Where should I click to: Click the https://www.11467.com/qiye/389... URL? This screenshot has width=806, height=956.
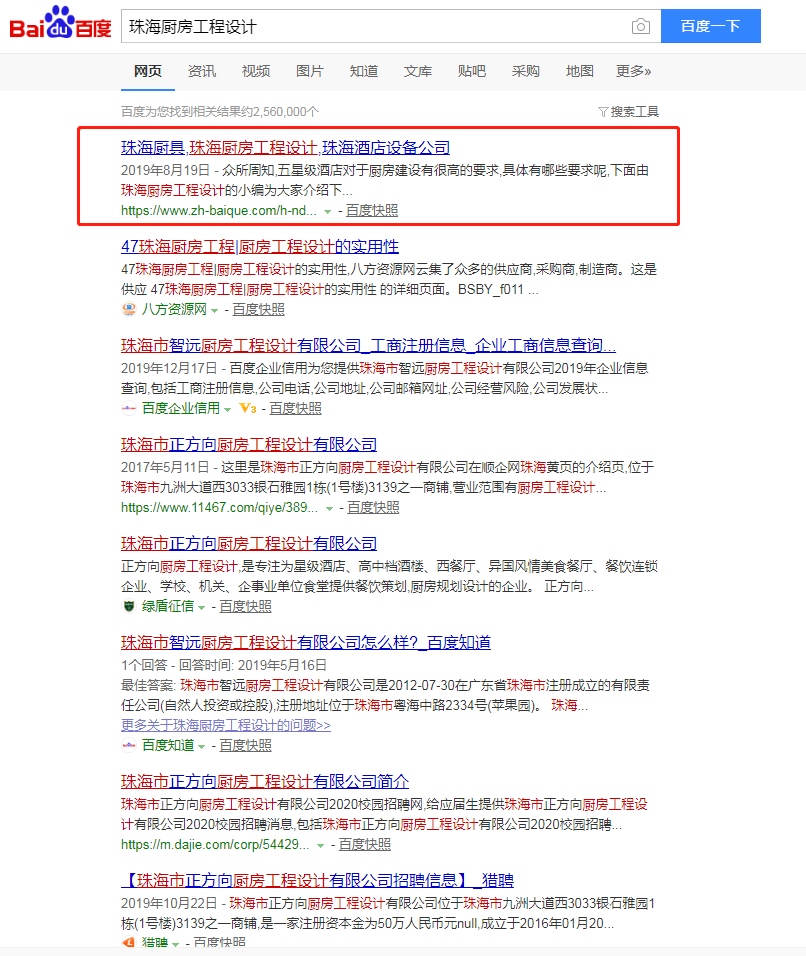pyautogui.click(x=219, y=507)
